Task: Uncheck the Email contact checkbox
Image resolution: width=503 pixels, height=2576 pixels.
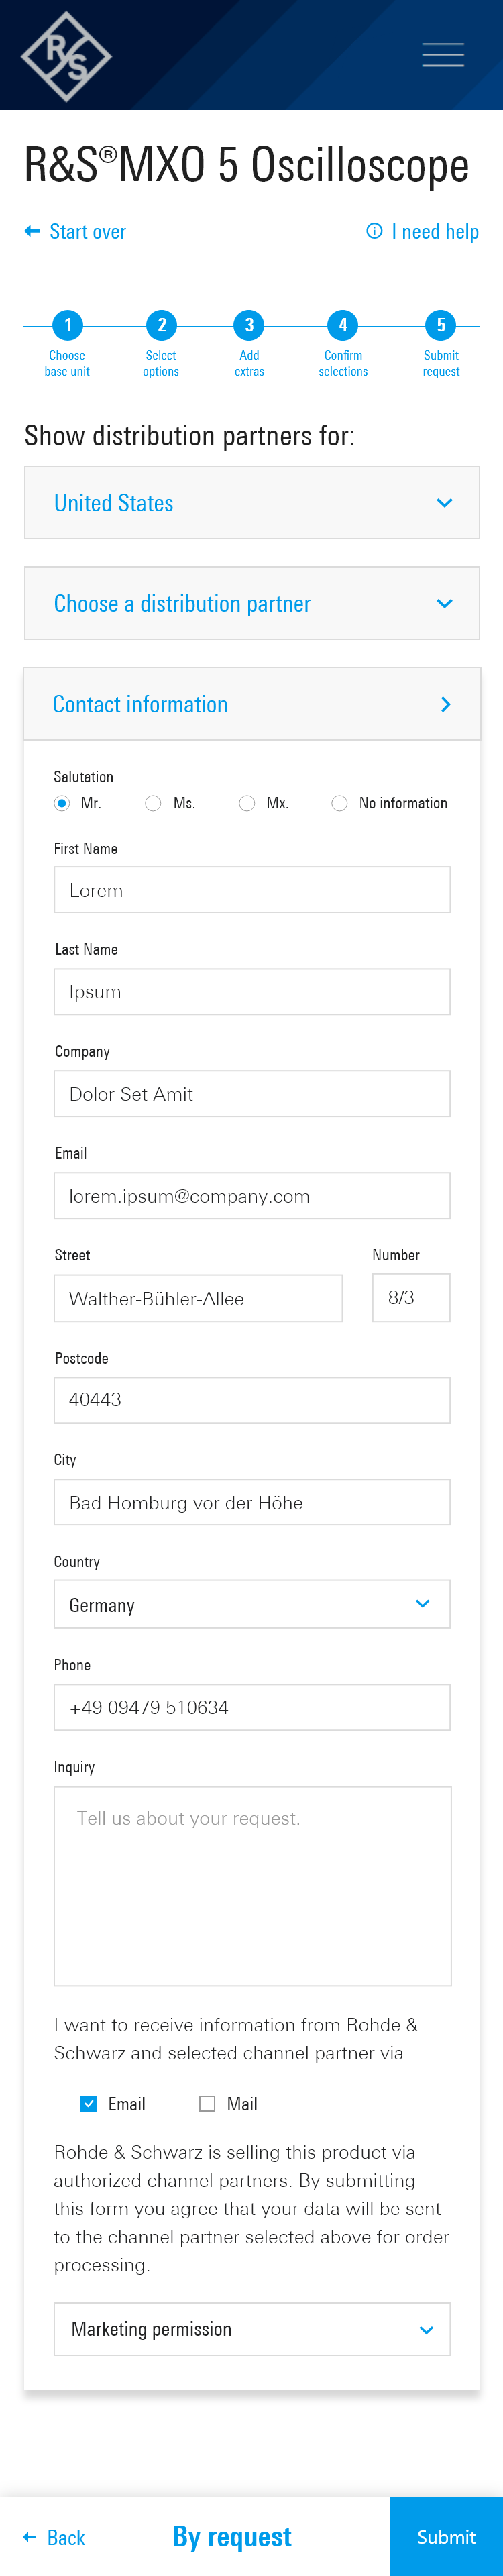Action: pos(89,2104)
